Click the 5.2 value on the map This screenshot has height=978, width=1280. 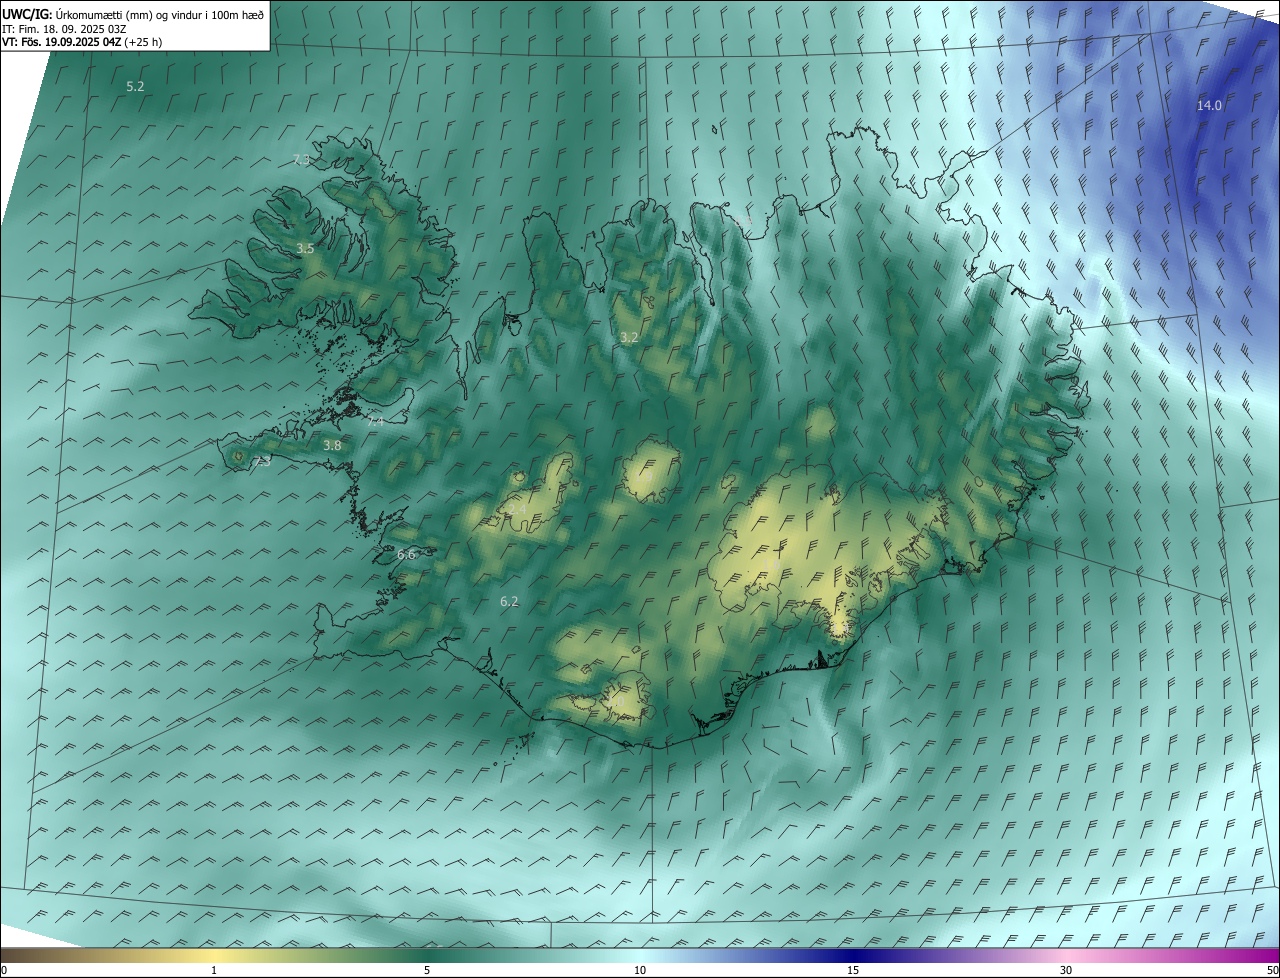coord(135,87)
